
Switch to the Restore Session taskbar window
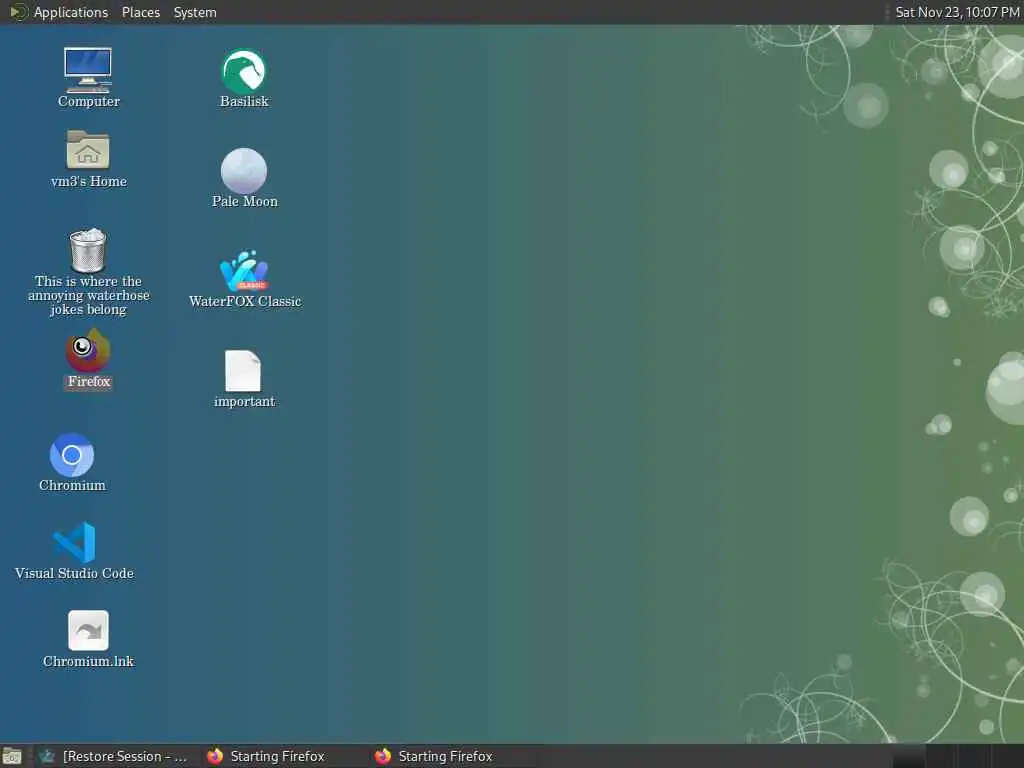[114, 756]
